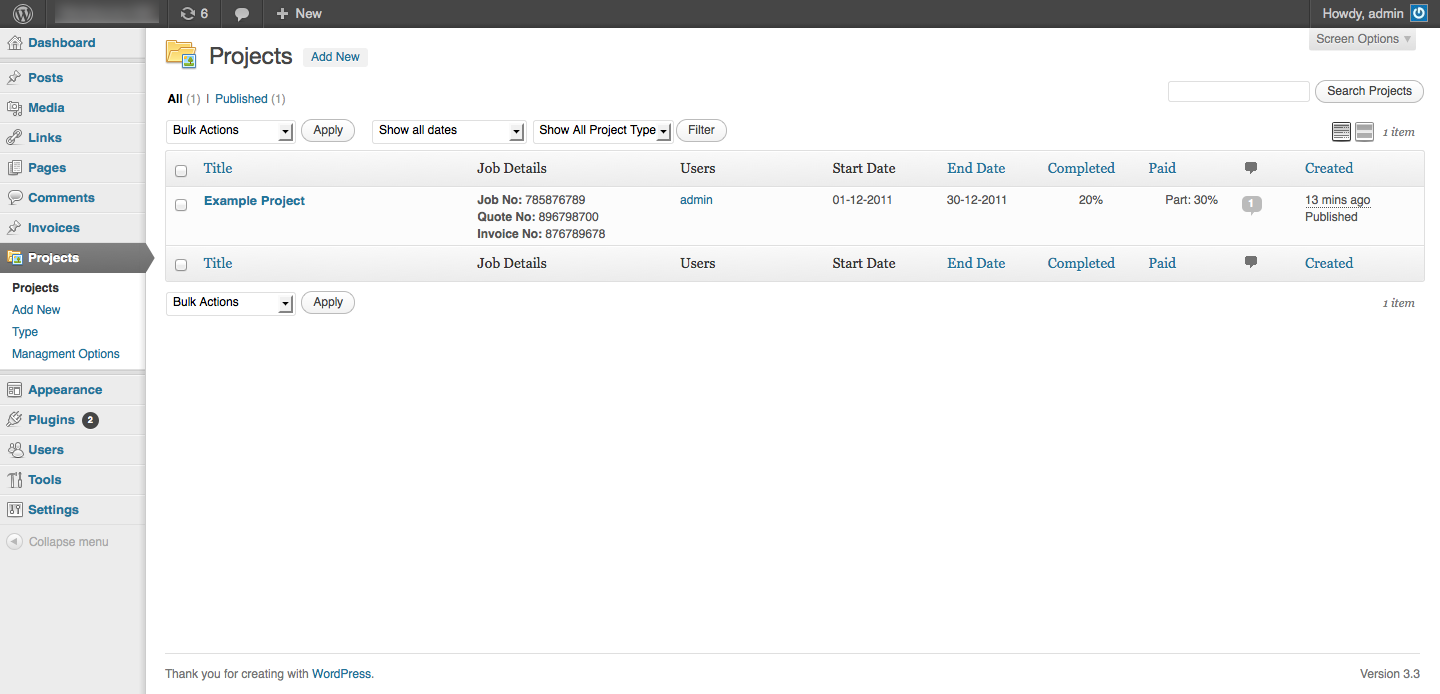Open the Invoices menu in sidebar

53,228
